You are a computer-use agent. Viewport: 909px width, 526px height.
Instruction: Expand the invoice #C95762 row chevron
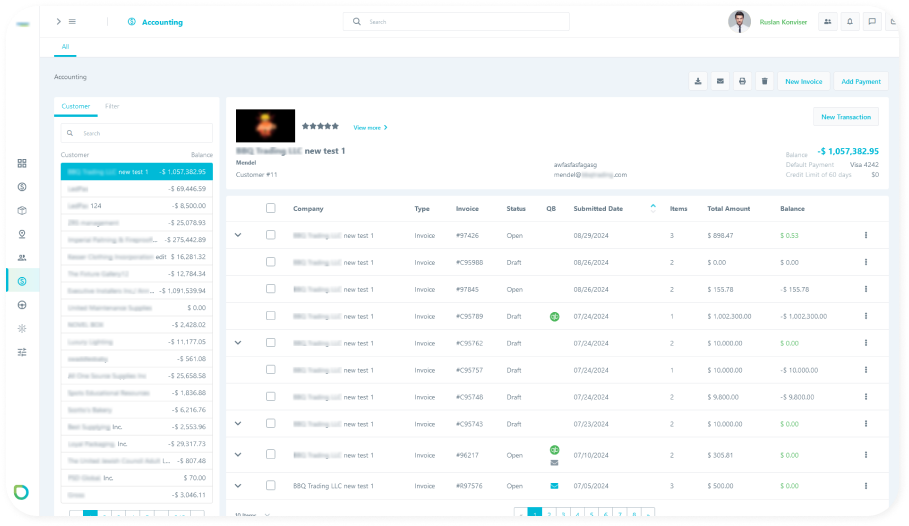[x=238, y=342]
